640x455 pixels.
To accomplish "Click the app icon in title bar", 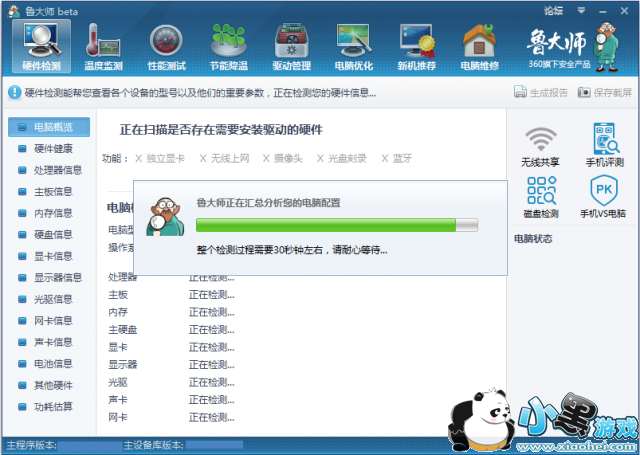I will pyautogui.click(x=14, y=11).
